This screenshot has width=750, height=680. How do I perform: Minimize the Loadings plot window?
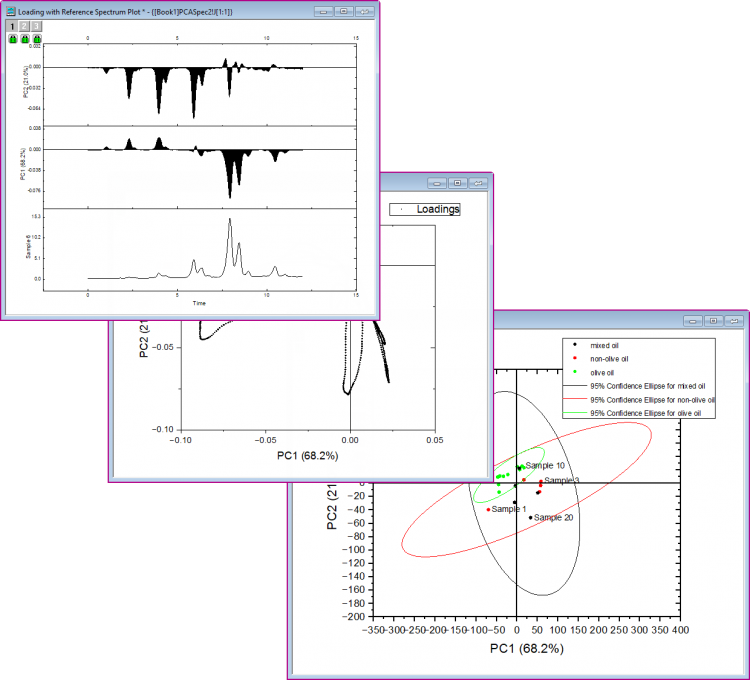tap(437, 183)
